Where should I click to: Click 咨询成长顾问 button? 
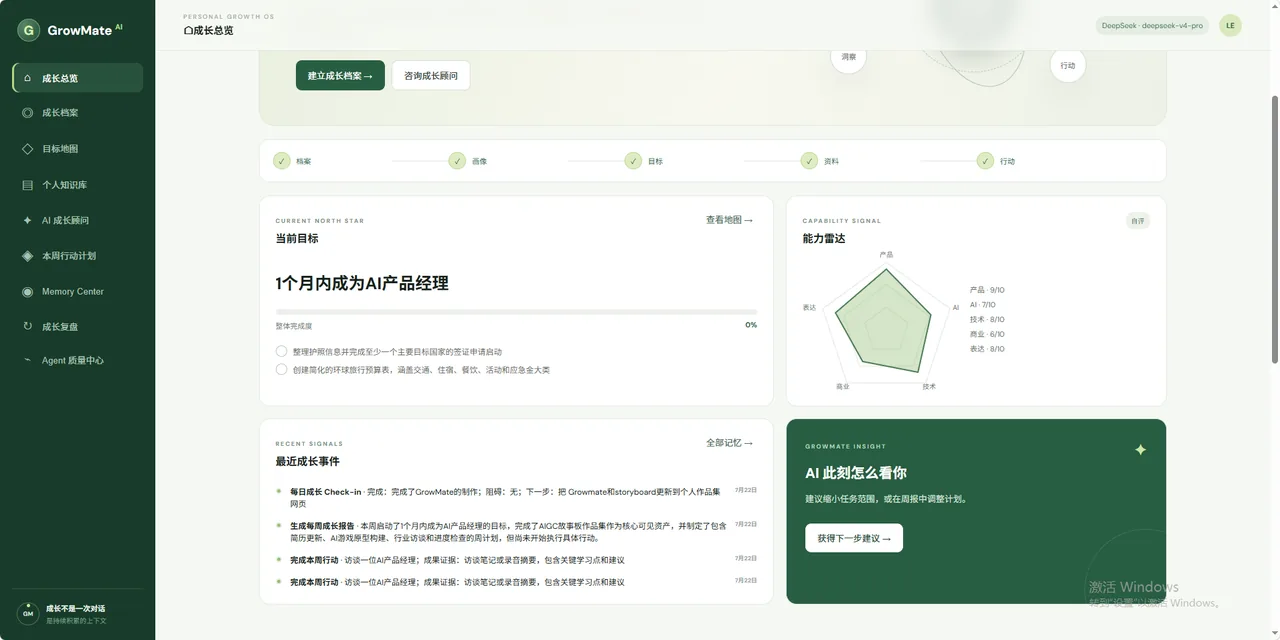coord(430,75)
